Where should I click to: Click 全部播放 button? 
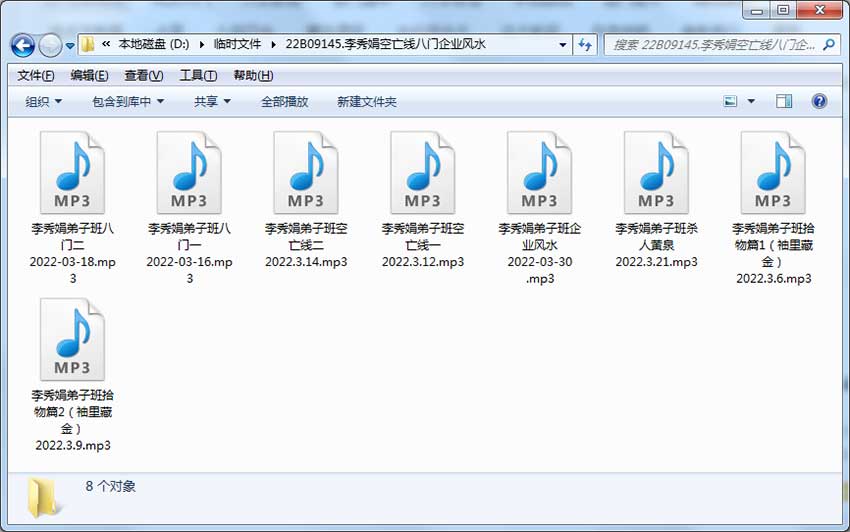pos(285,101)
